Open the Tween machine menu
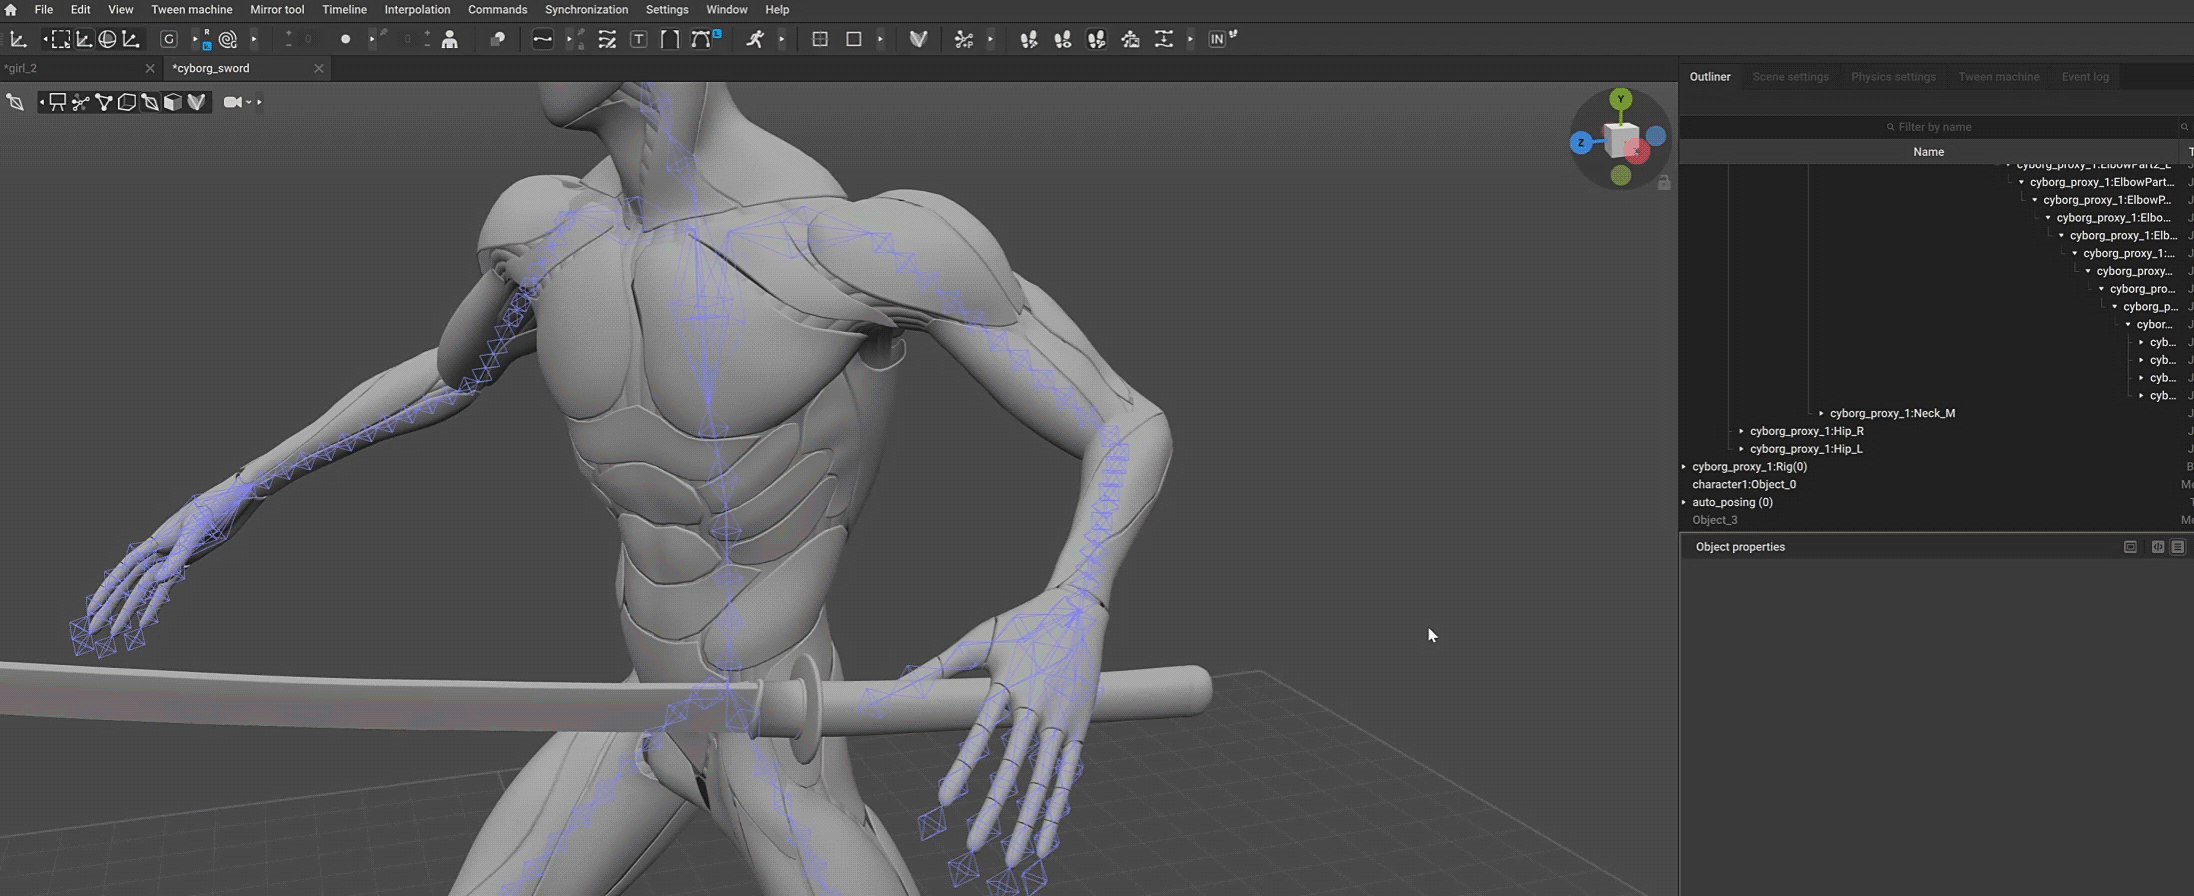 coord(191,10)
